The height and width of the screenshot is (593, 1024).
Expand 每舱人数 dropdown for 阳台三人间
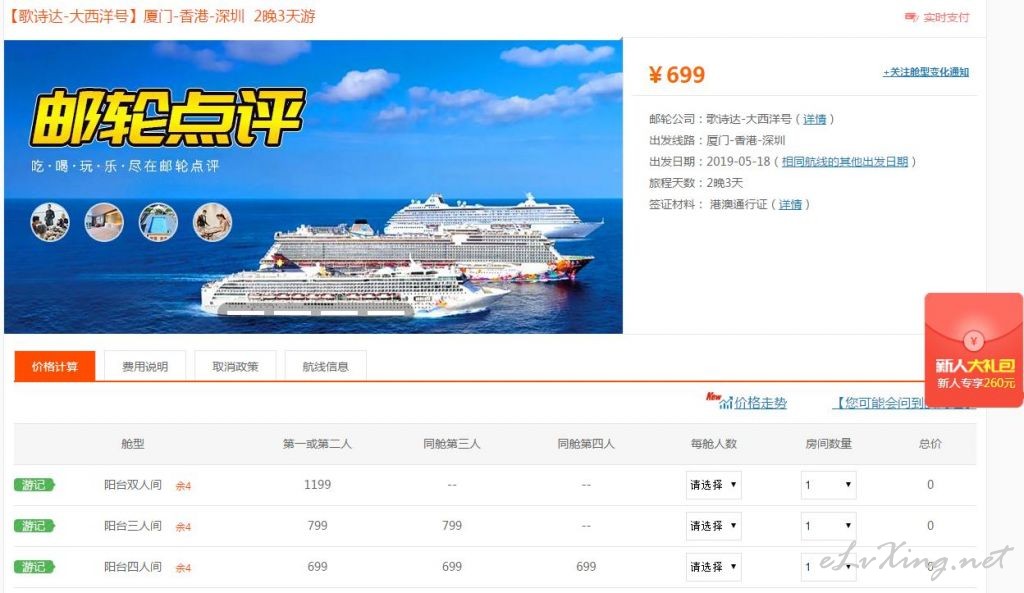pos(713,526)
